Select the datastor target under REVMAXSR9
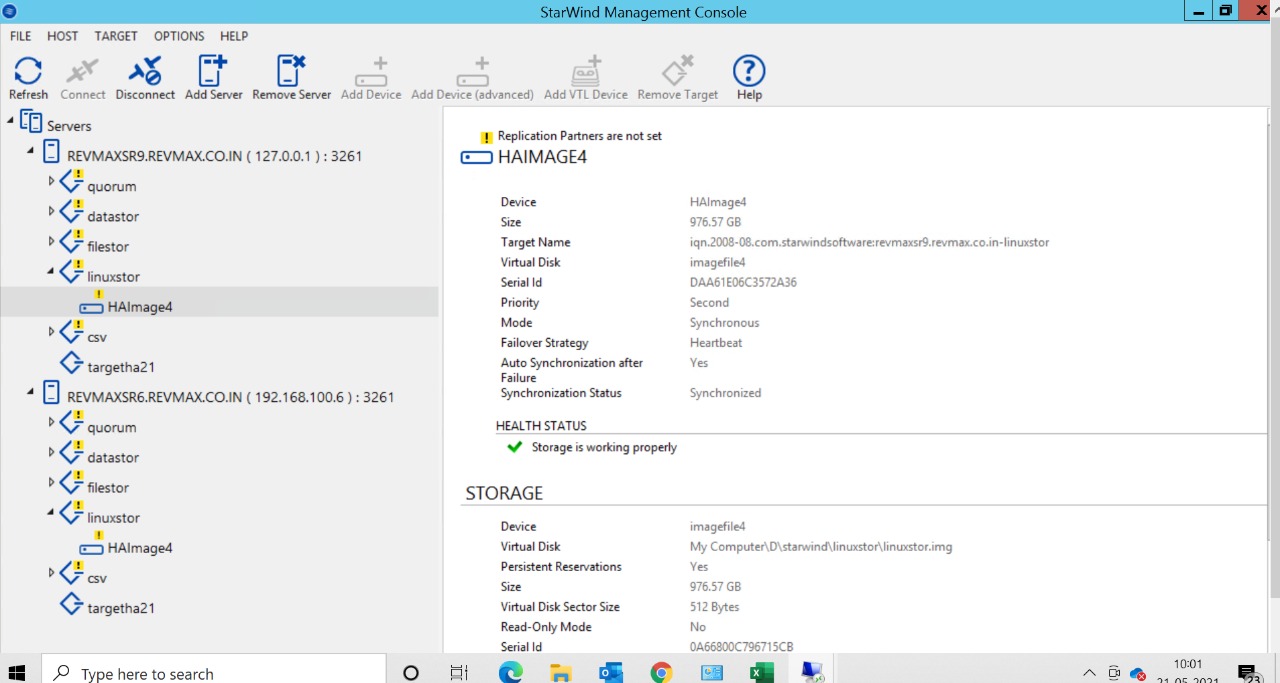 [113, 216]
